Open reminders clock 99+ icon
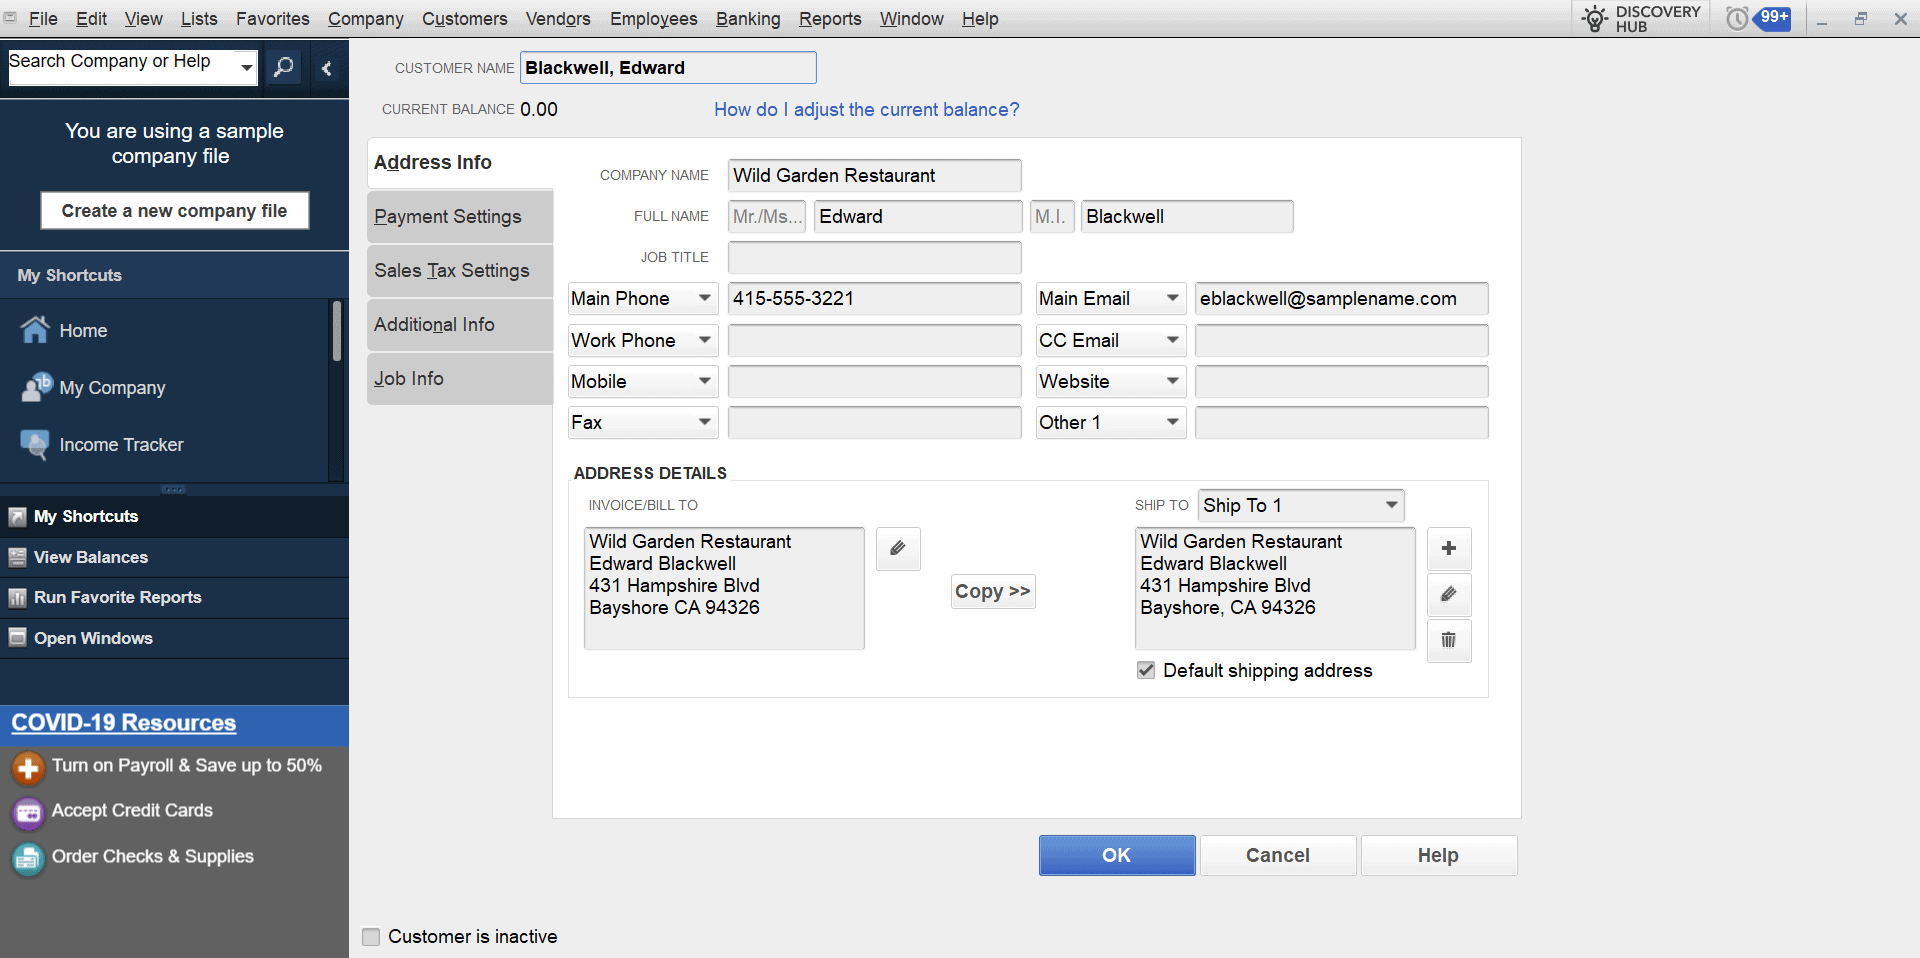 pyautogui.click(x=1758, y=18)
